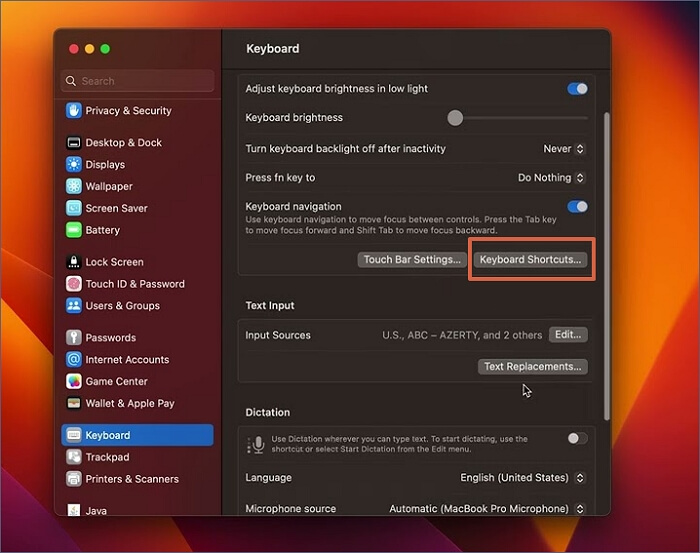Image resolution: width=700 pixels, height=553 pixels.
Task: Click the green zoom window button
Action: click(x=105, y=49)
